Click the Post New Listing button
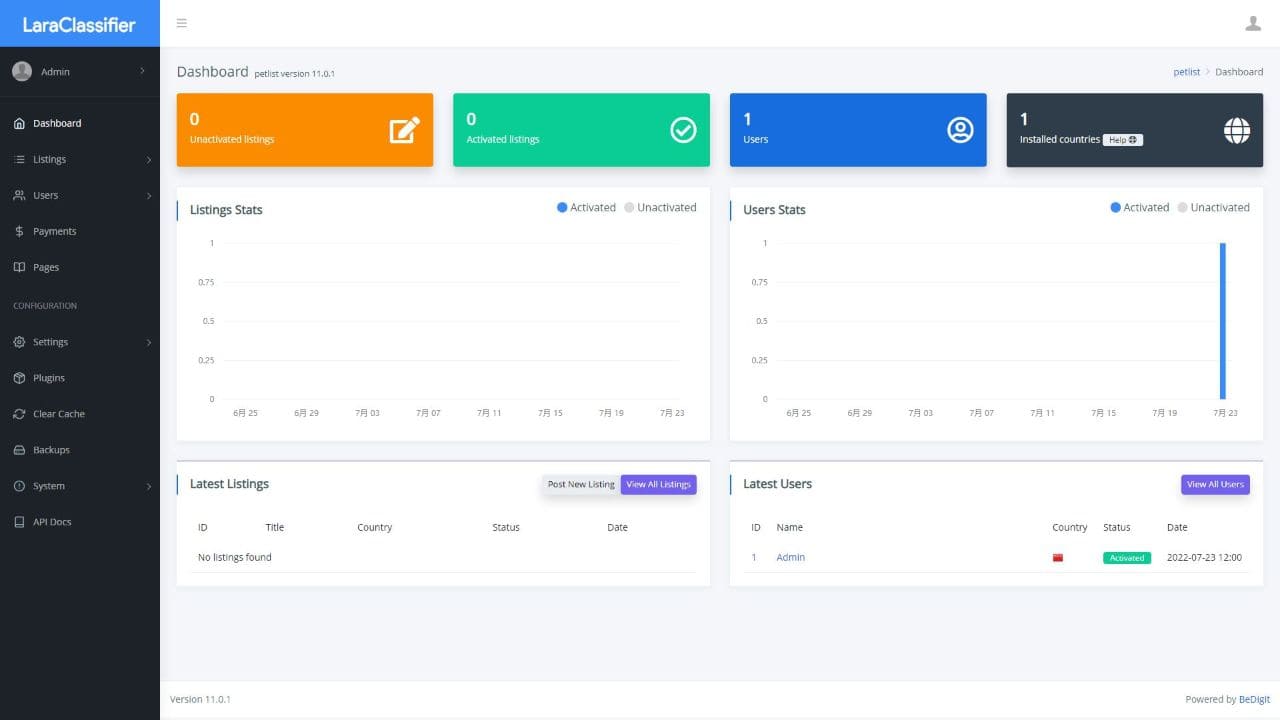Image resolution: width=1280 pixels, height=720 pixels. [581, 484]
